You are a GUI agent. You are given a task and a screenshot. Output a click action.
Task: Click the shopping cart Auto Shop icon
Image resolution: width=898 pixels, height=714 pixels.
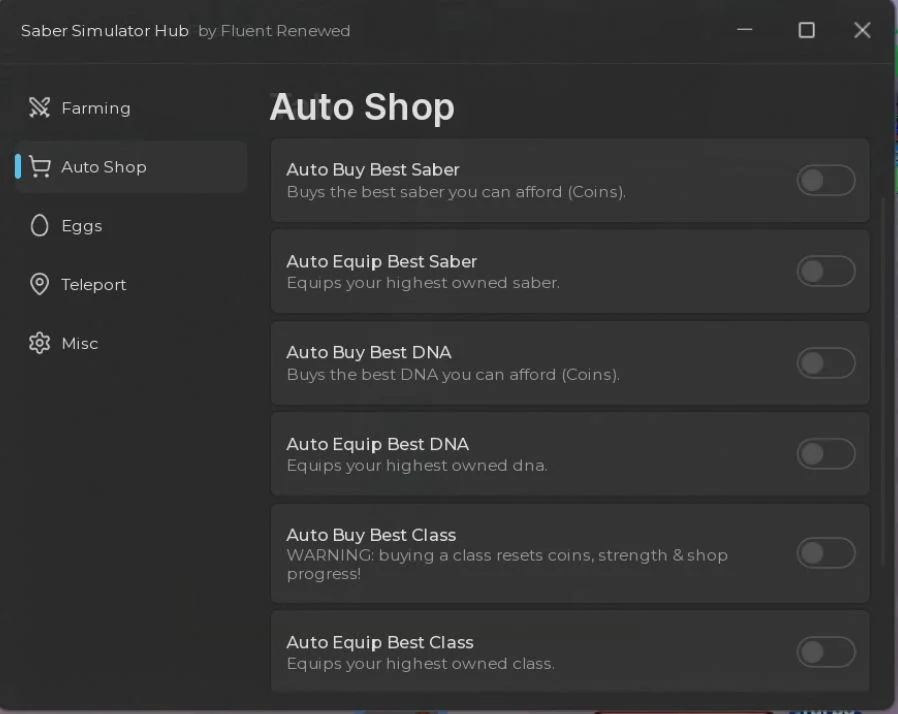pos(40,167)
